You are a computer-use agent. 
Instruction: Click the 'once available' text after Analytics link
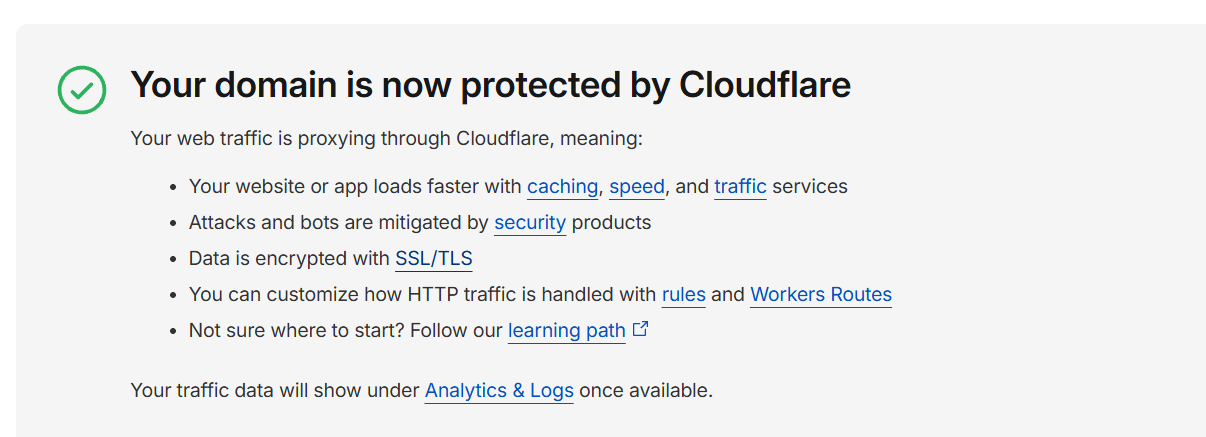(646, 390)
